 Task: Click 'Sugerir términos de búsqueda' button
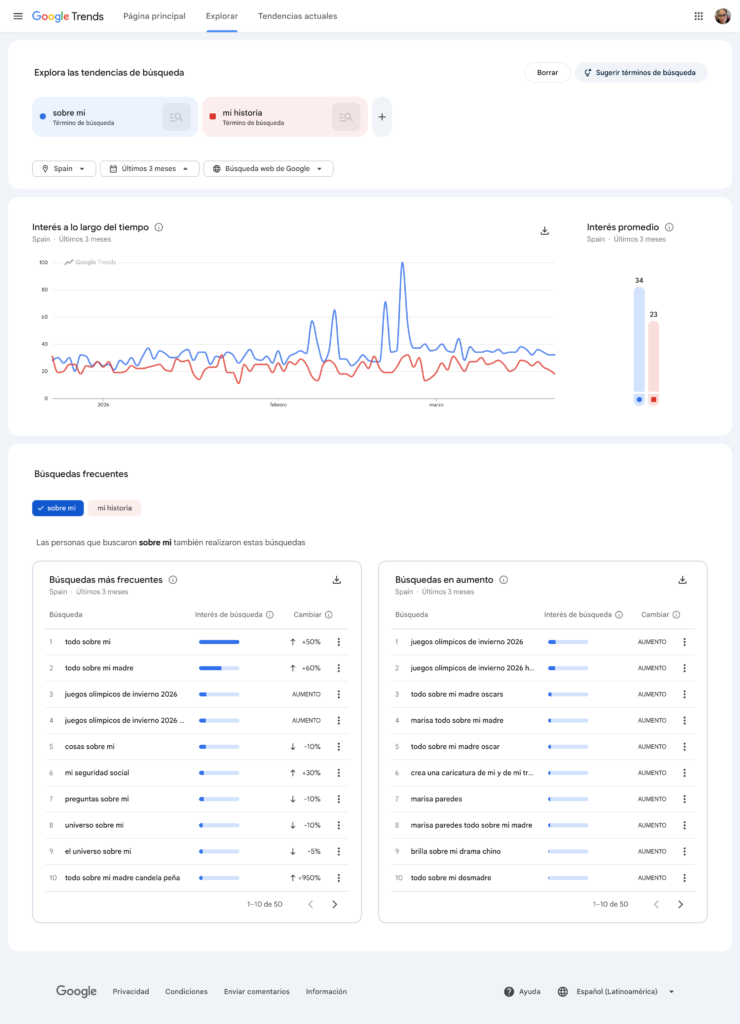641,72
